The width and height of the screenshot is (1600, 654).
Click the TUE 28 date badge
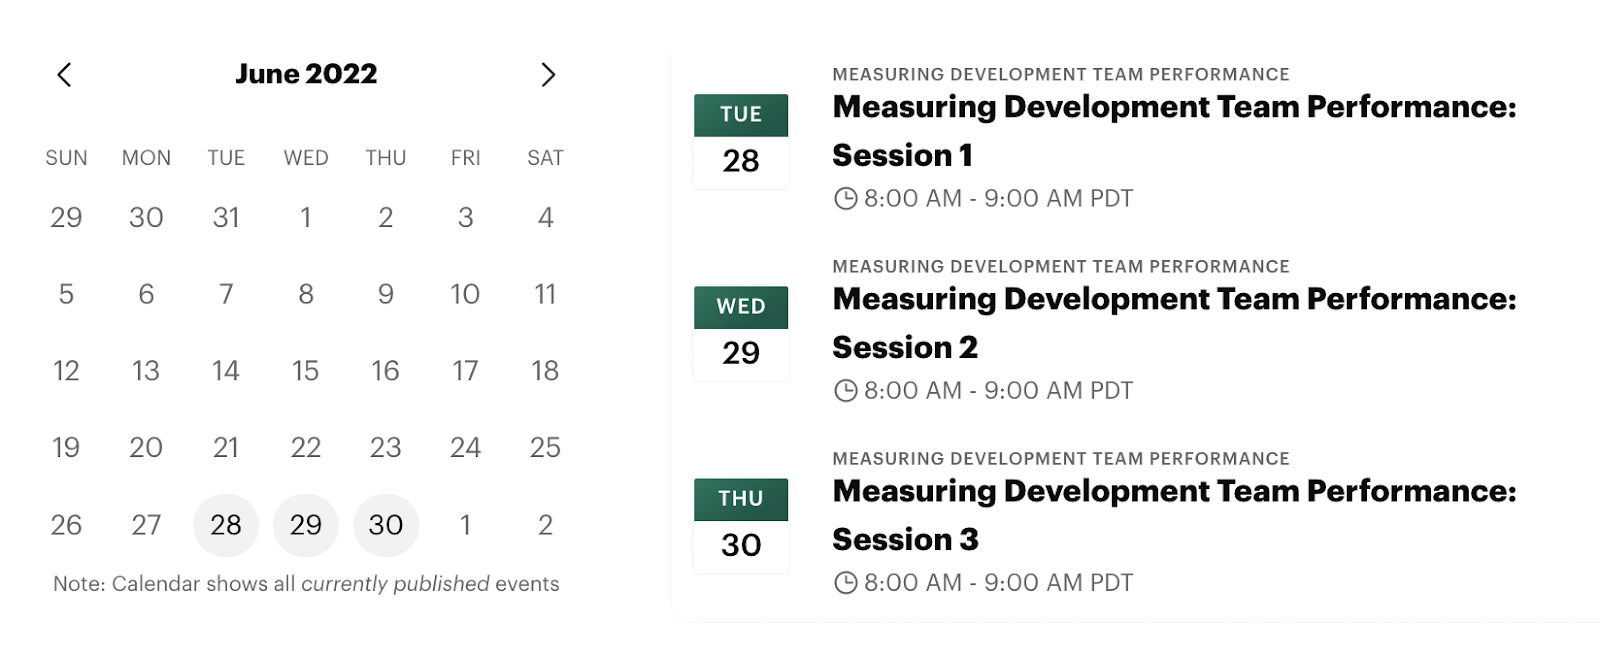tap(741, 141)
